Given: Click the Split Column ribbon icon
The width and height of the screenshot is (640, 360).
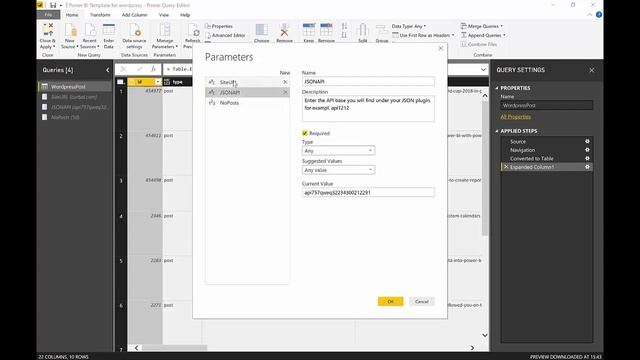Looking at the screenshot, I should (362, 30).
